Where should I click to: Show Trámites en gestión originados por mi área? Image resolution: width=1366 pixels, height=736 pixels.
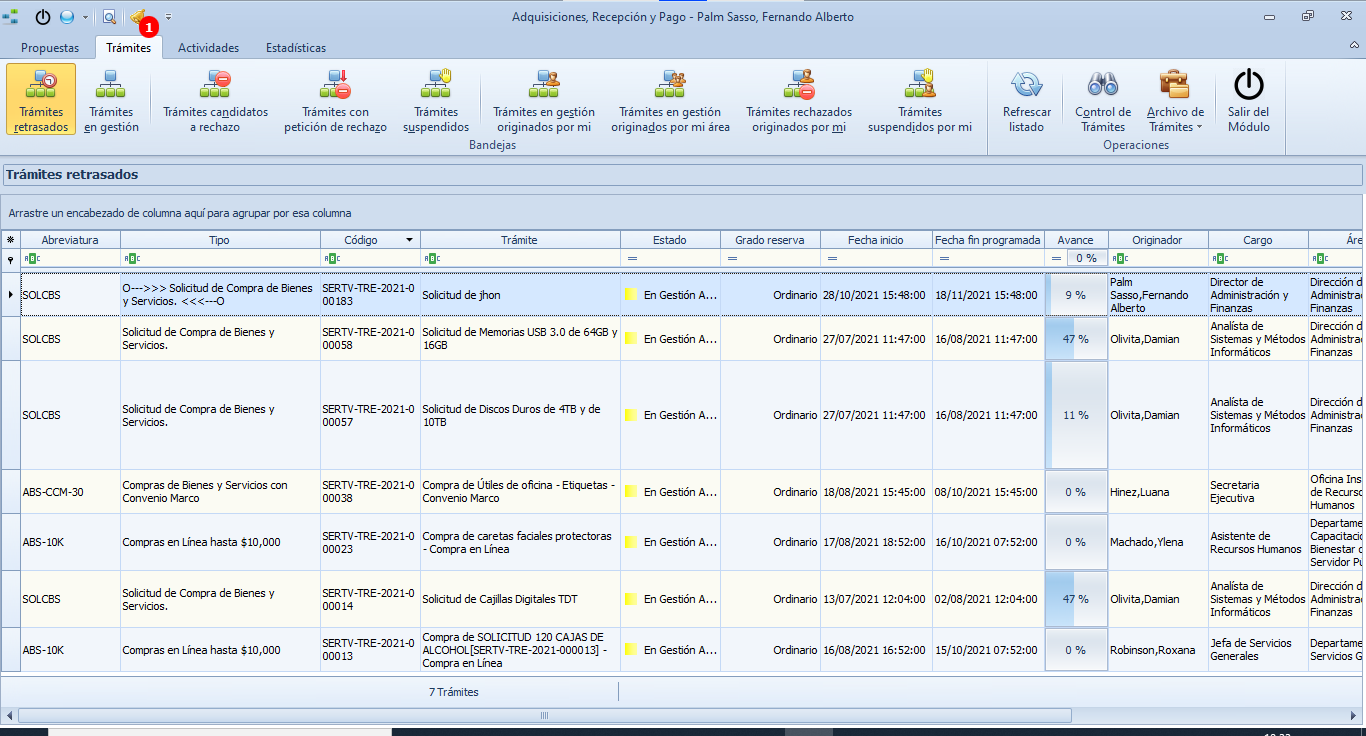tap(670, 99)
